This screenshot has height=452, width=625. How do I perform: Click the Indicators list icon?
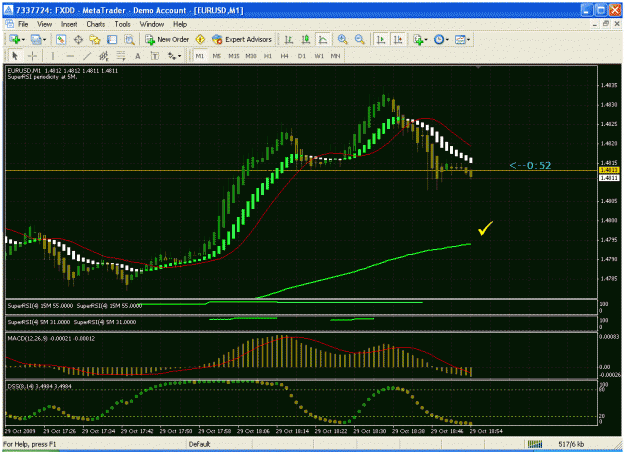coord(418,39)
